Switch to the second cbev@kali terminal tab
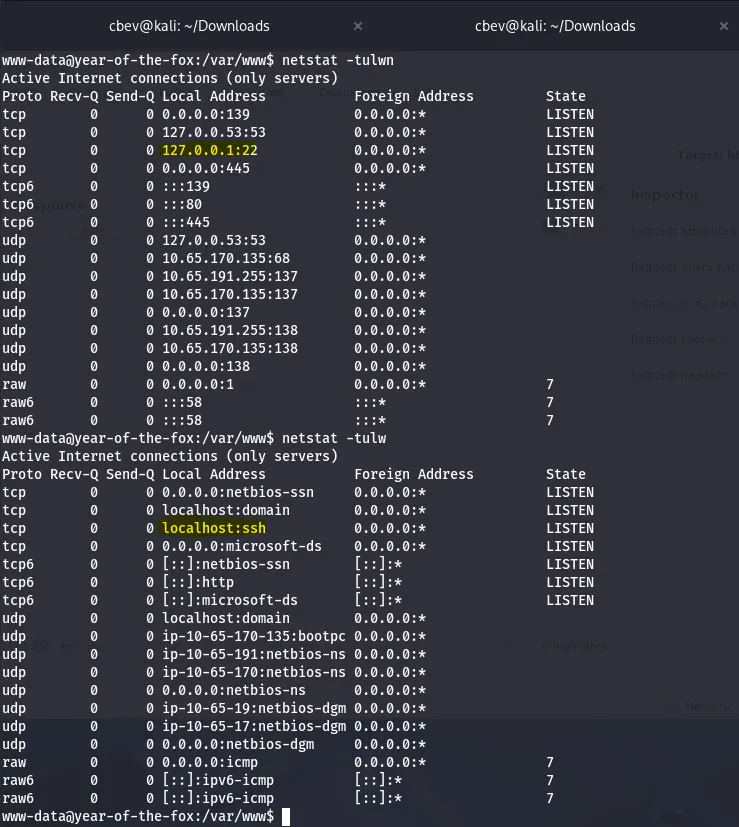Image resolution: width=739 pixels, height=827 pixels. [x=555, y=26]
